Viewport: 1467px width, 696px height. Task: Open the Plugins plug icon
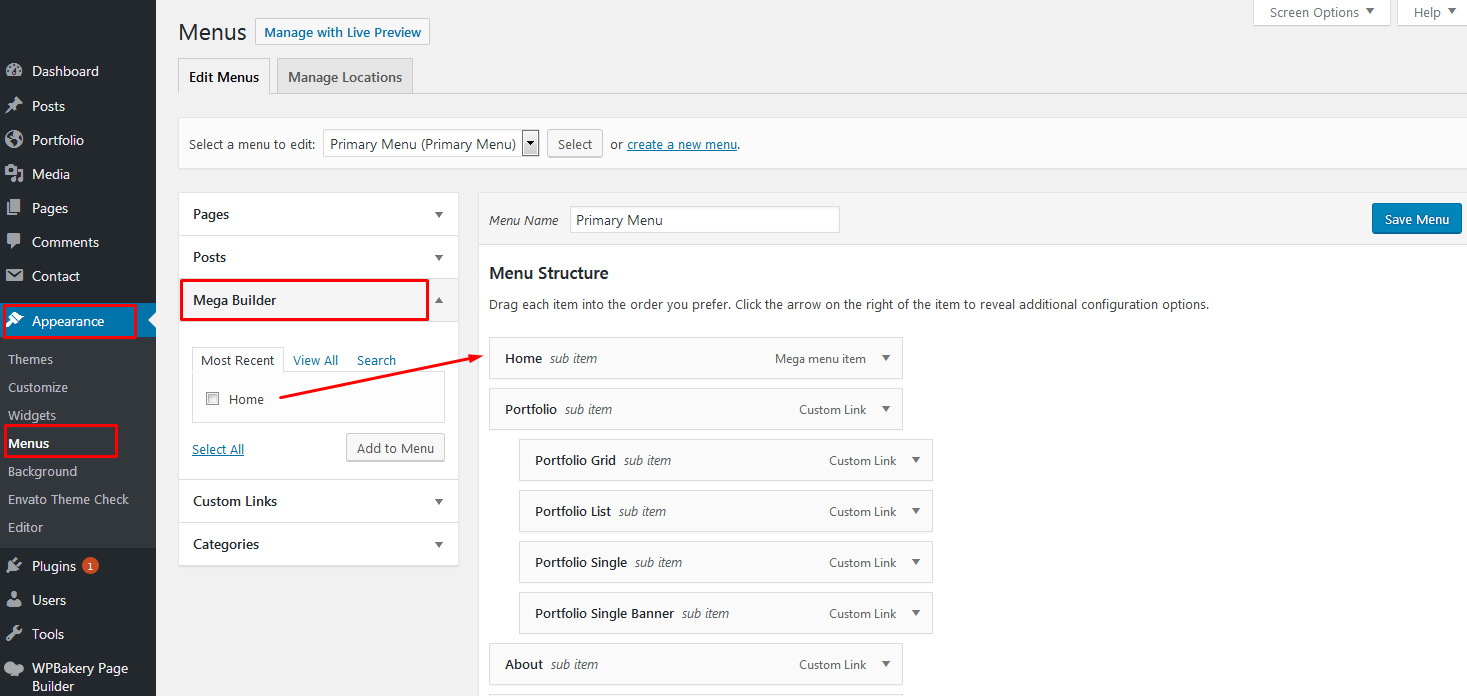(x=14, y=566)
